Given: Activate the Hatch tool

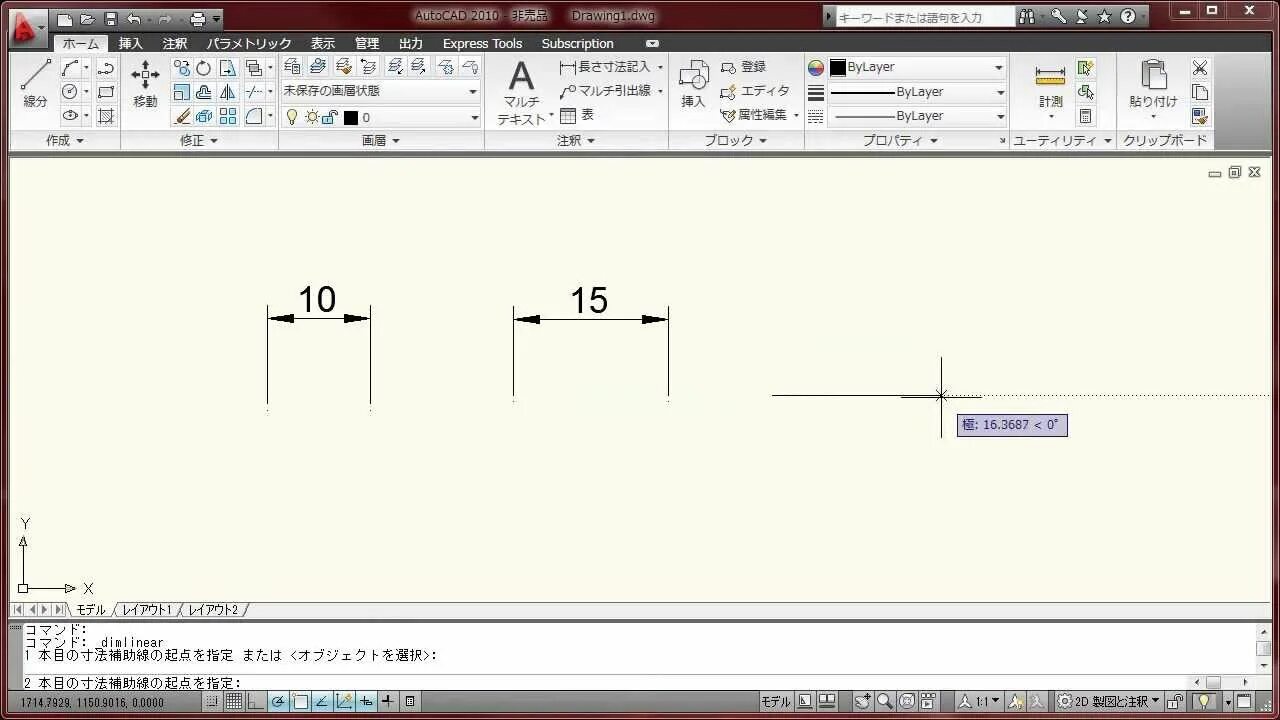Looking at the screenshot, I should (x=106, y=116).
